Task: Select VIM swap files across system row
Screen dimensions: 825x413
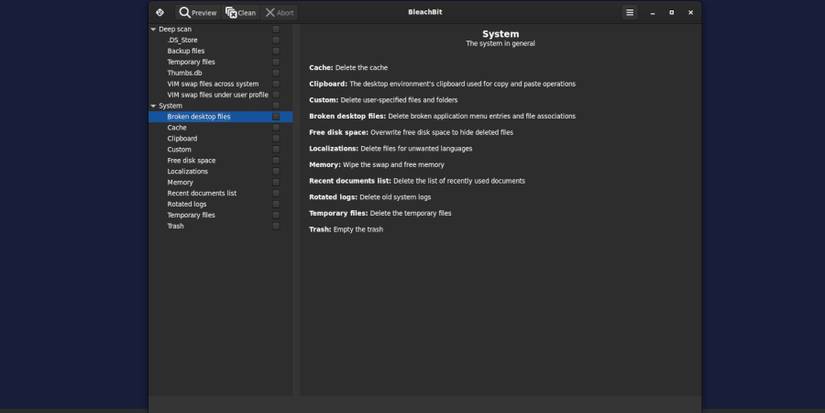Action: [x=220, y=84]
